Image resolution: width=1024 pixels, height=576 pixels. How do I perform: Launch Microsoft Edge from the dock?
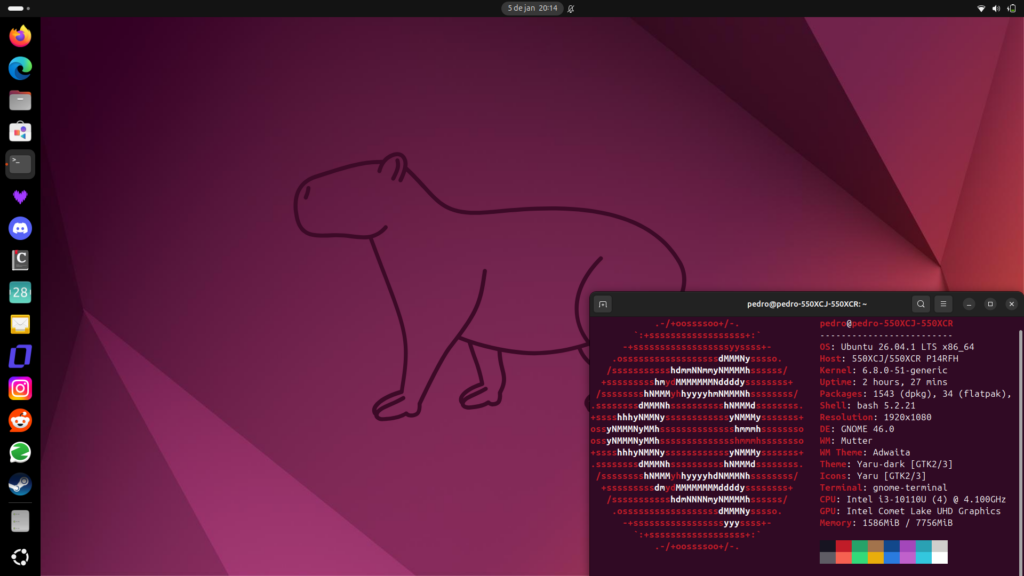tap(20, 67)
